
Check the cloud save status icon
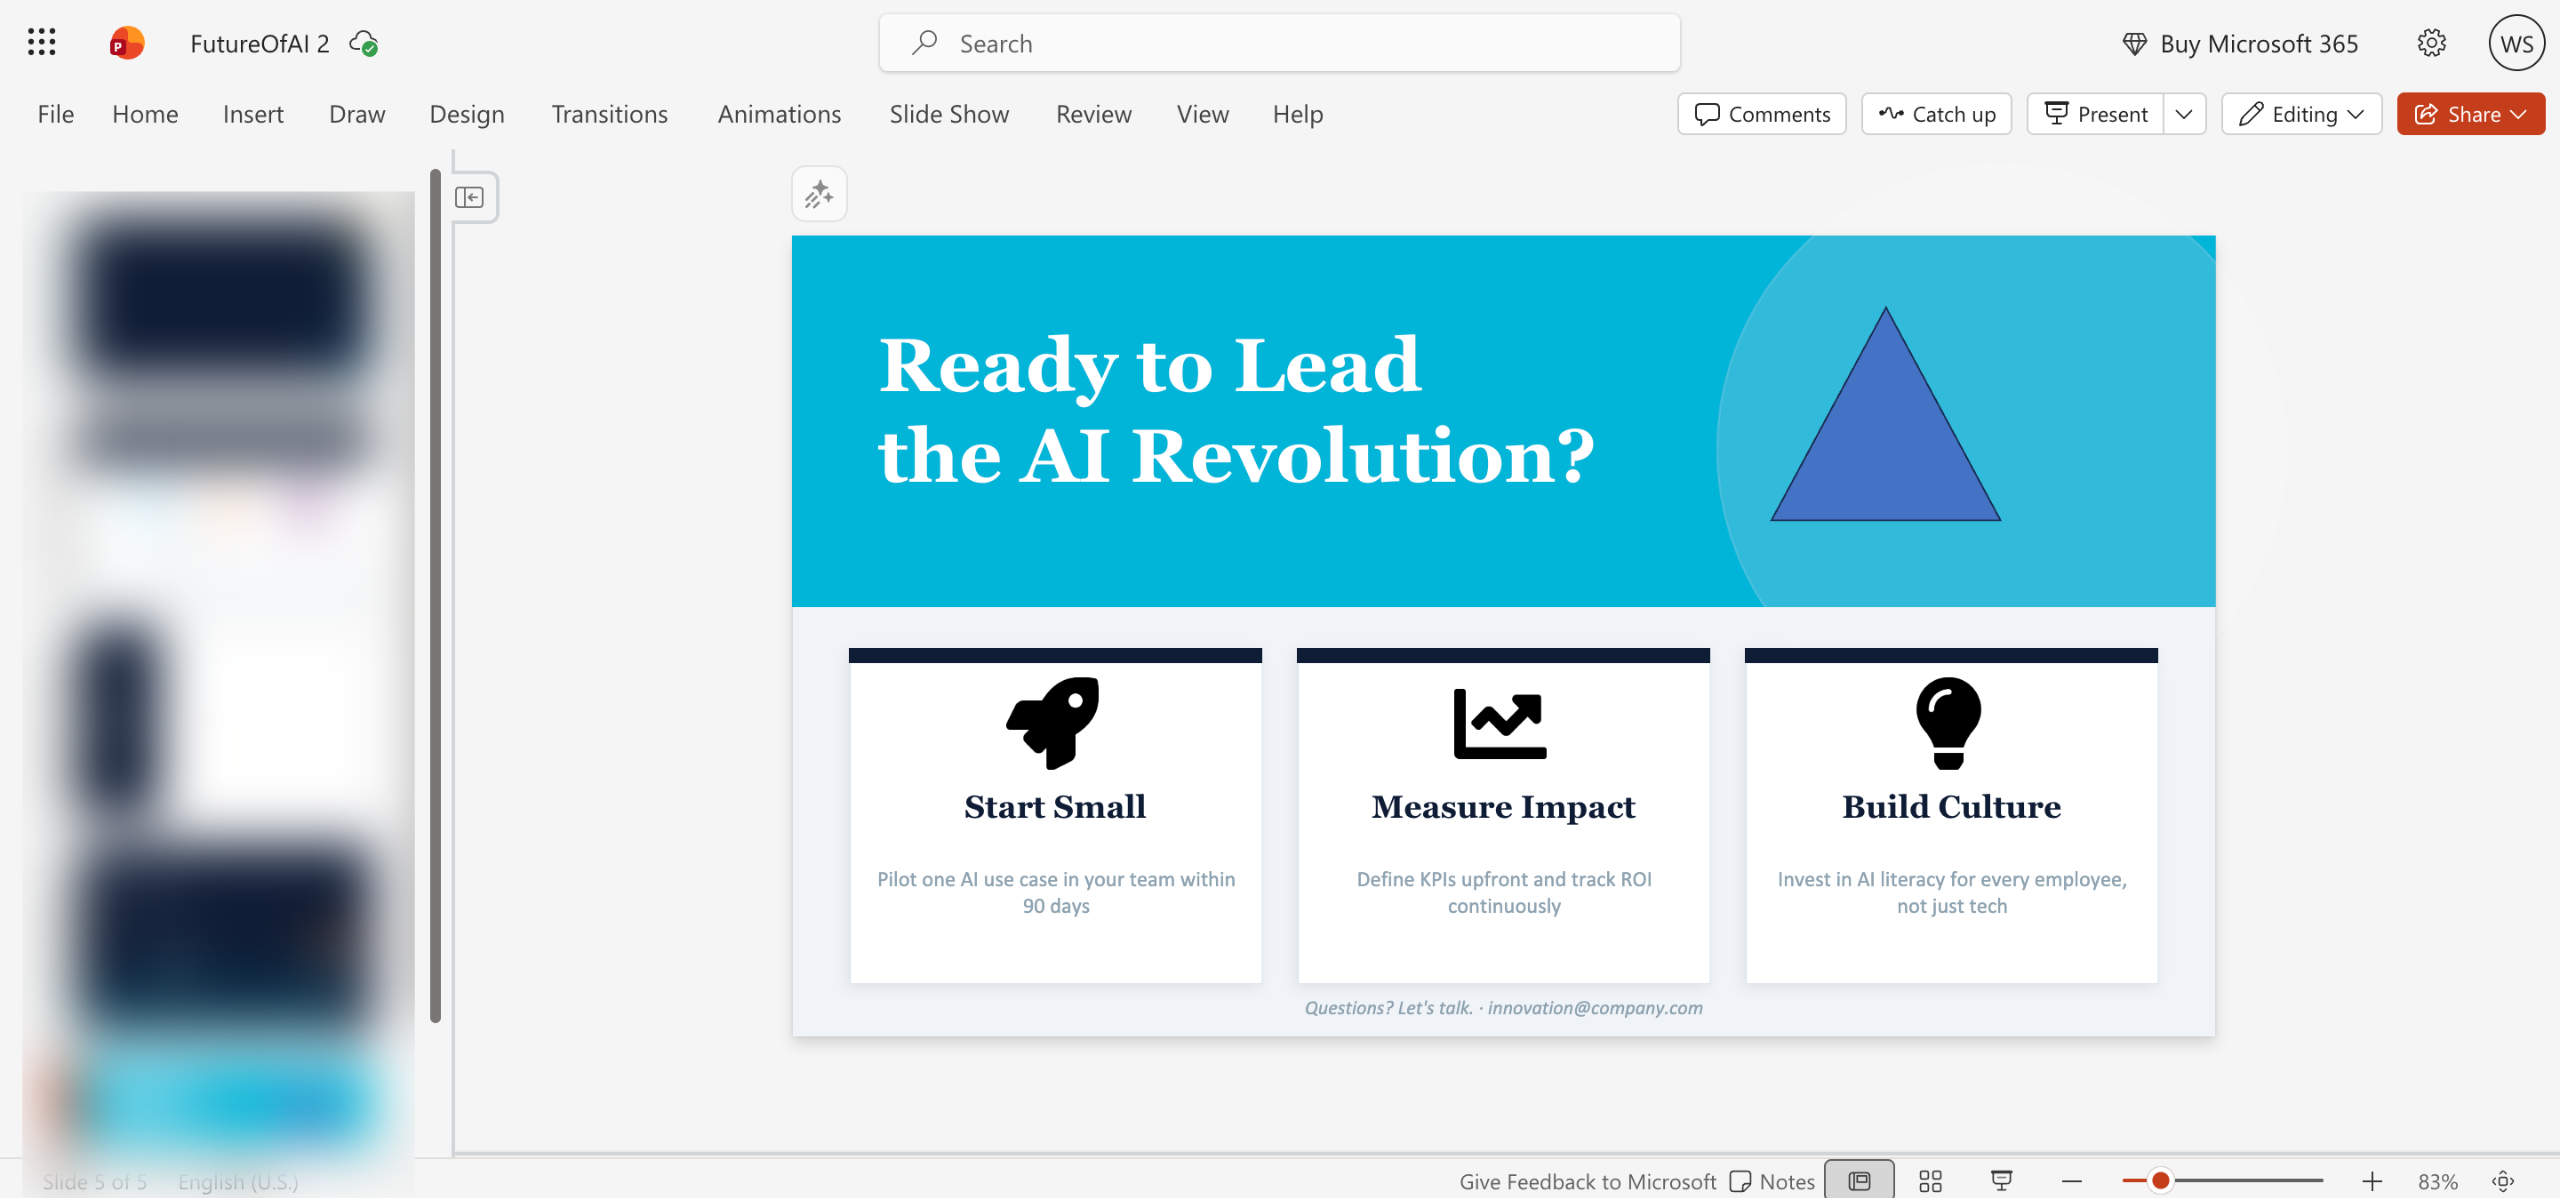[x=363, y=43]
